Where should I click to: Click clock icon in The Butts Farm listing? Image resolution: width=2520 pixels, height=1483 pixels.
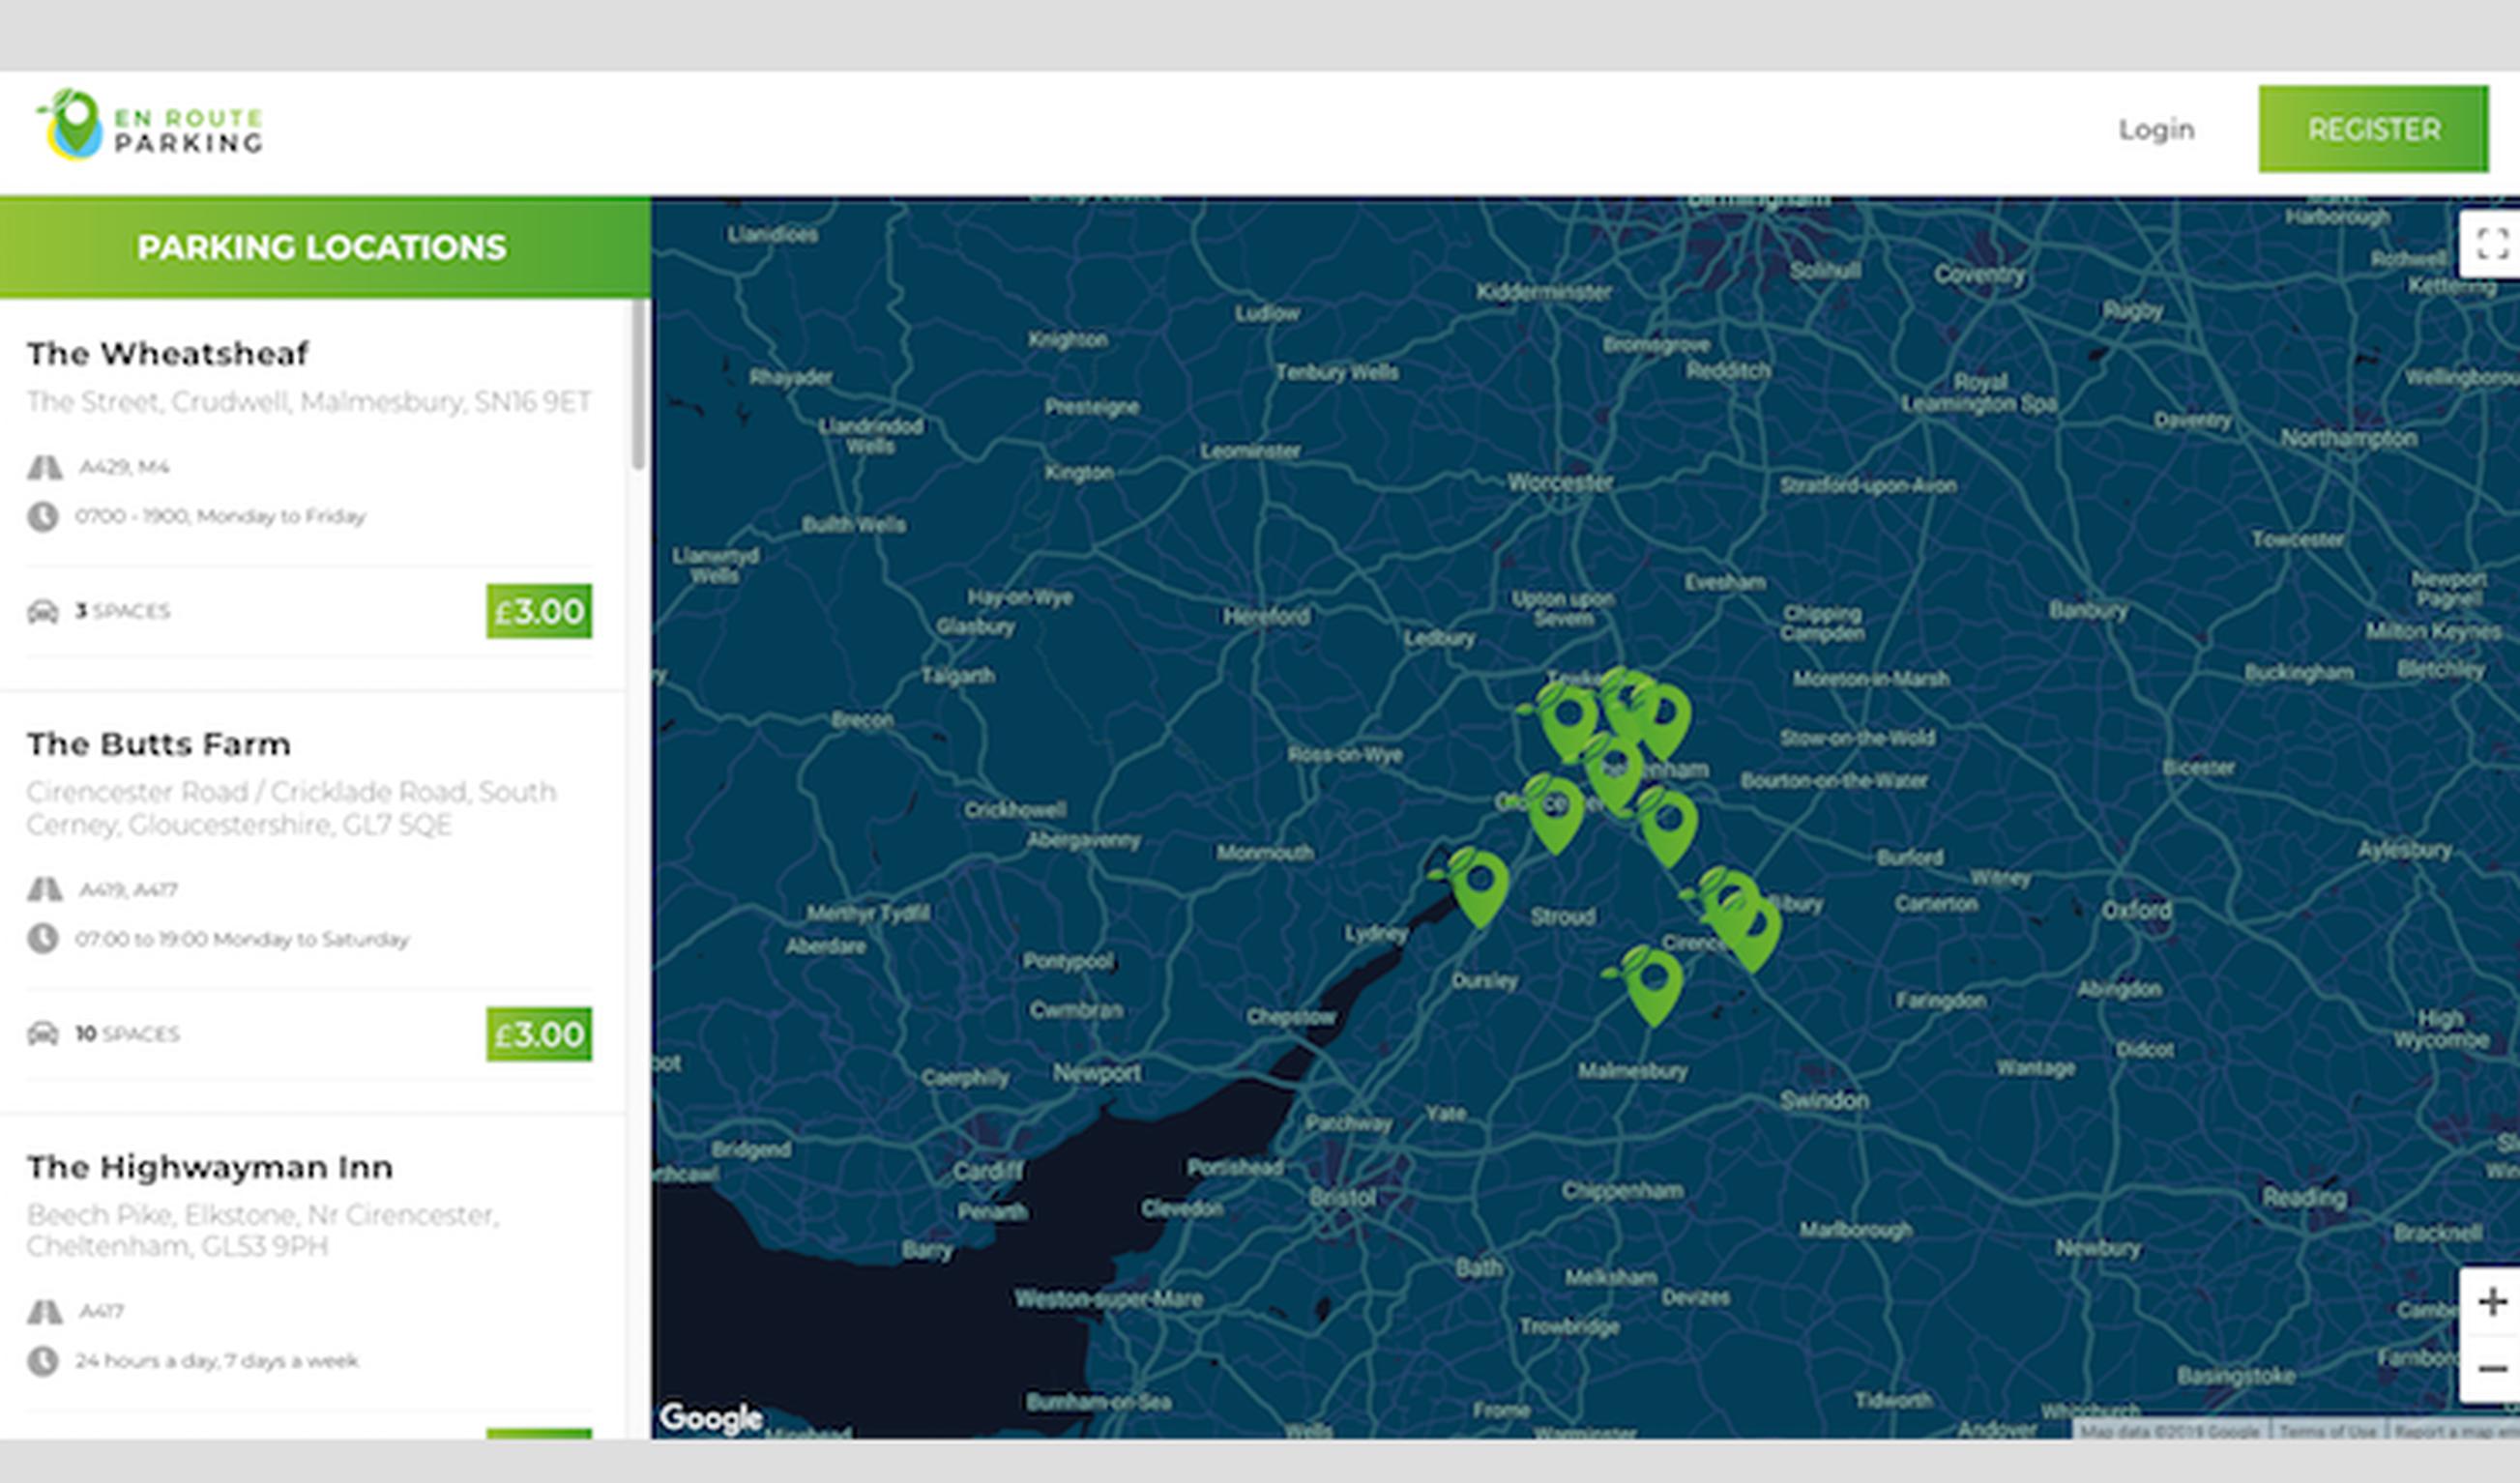pos(42,938)
